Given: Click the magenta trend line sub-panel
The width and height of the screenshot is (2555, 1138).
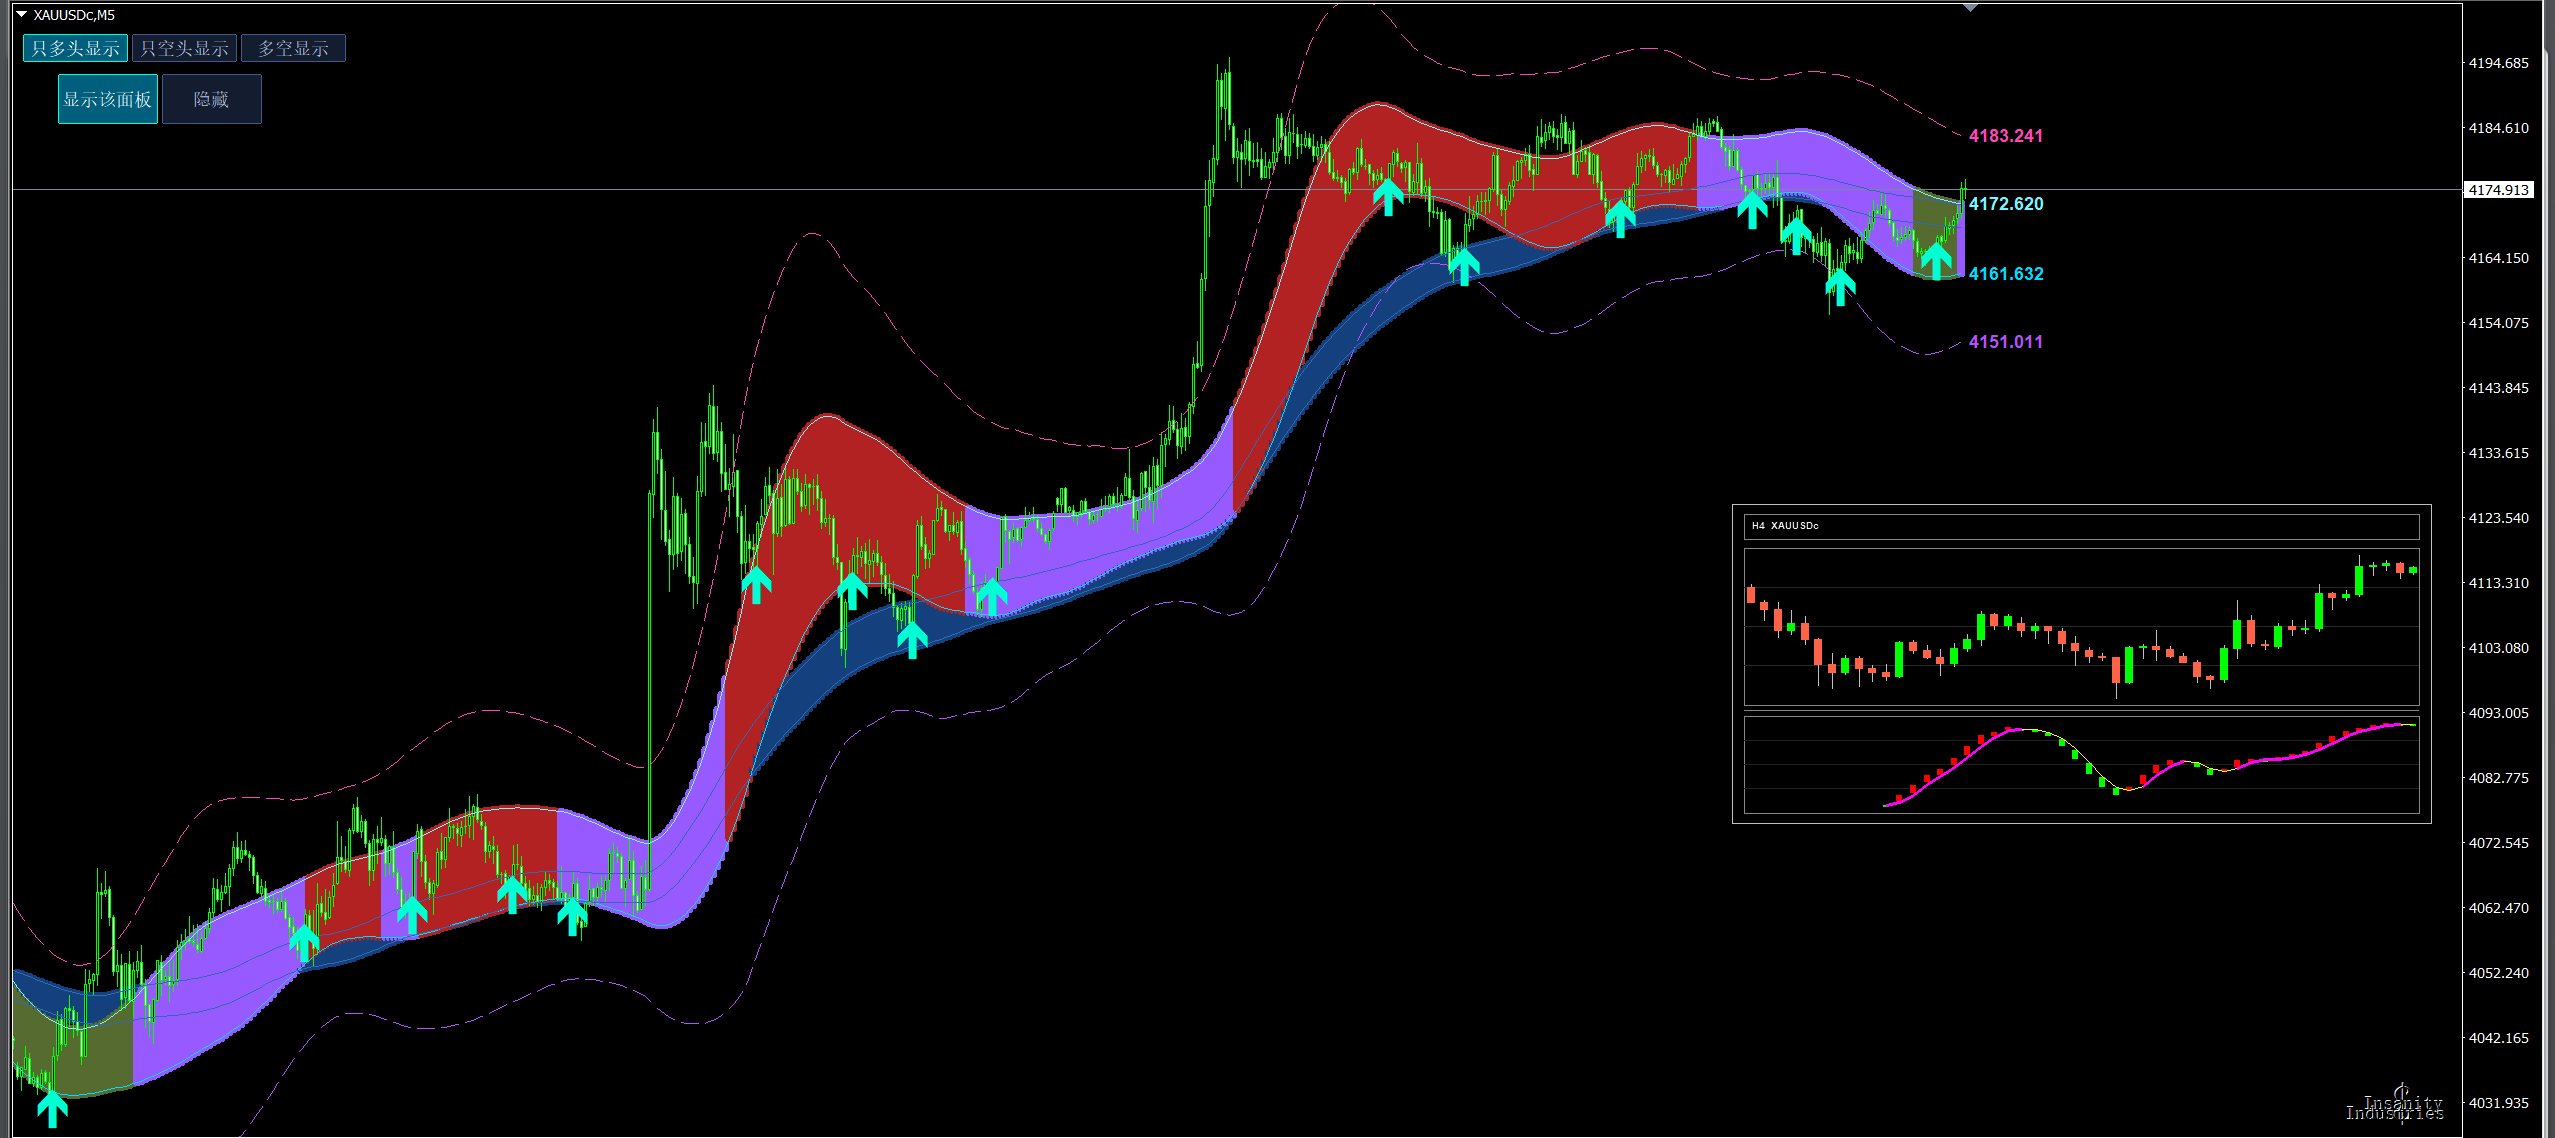Looking at the screenshot, I should pos(2081,764).
